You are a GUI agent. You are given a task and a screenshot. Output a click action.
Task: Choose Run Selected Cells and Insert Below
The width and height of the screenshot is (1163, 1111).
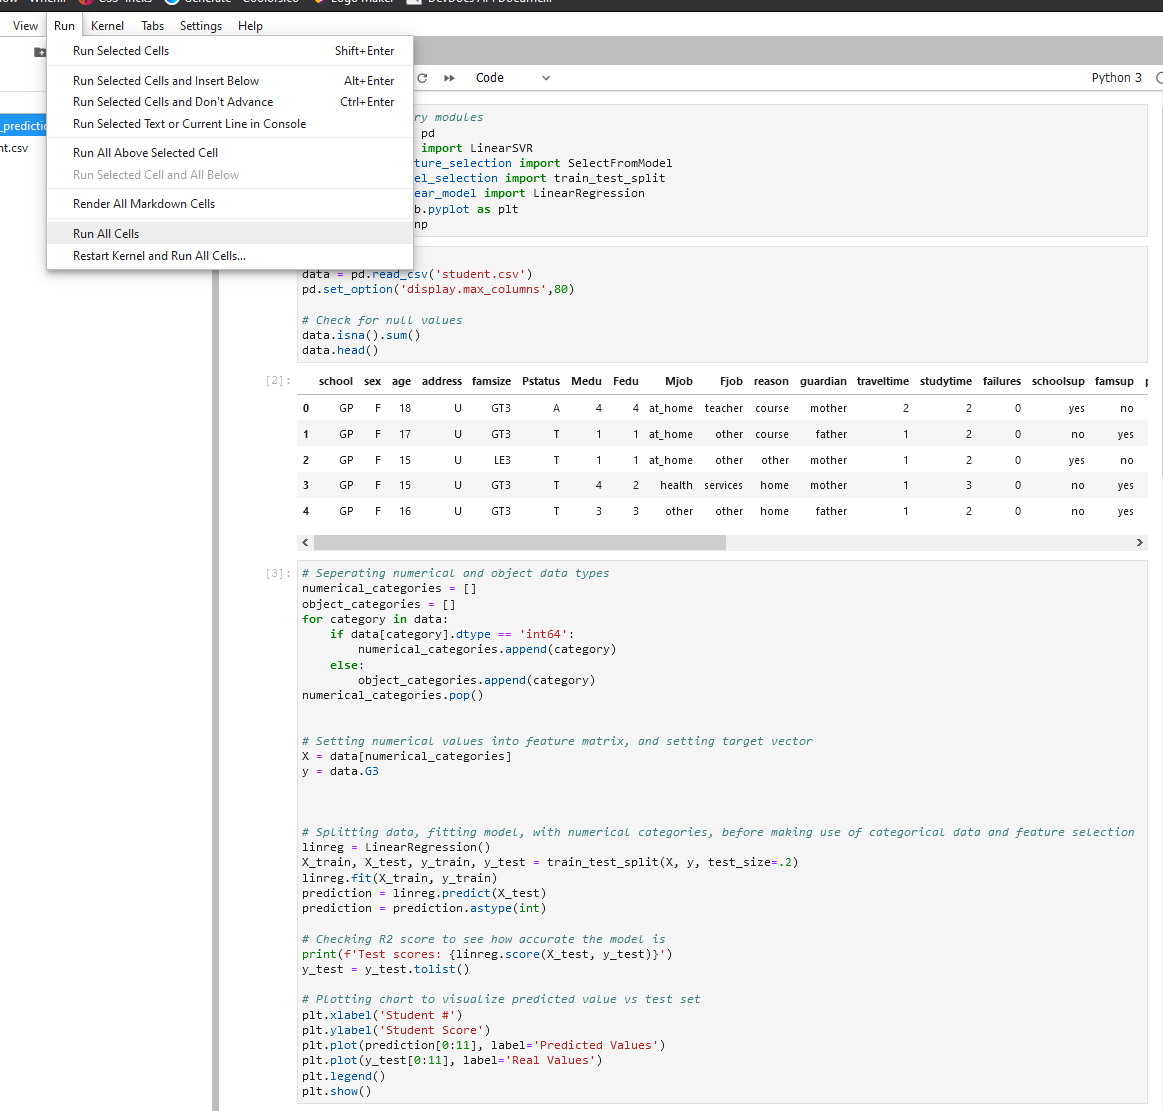(x=230, y=81)
